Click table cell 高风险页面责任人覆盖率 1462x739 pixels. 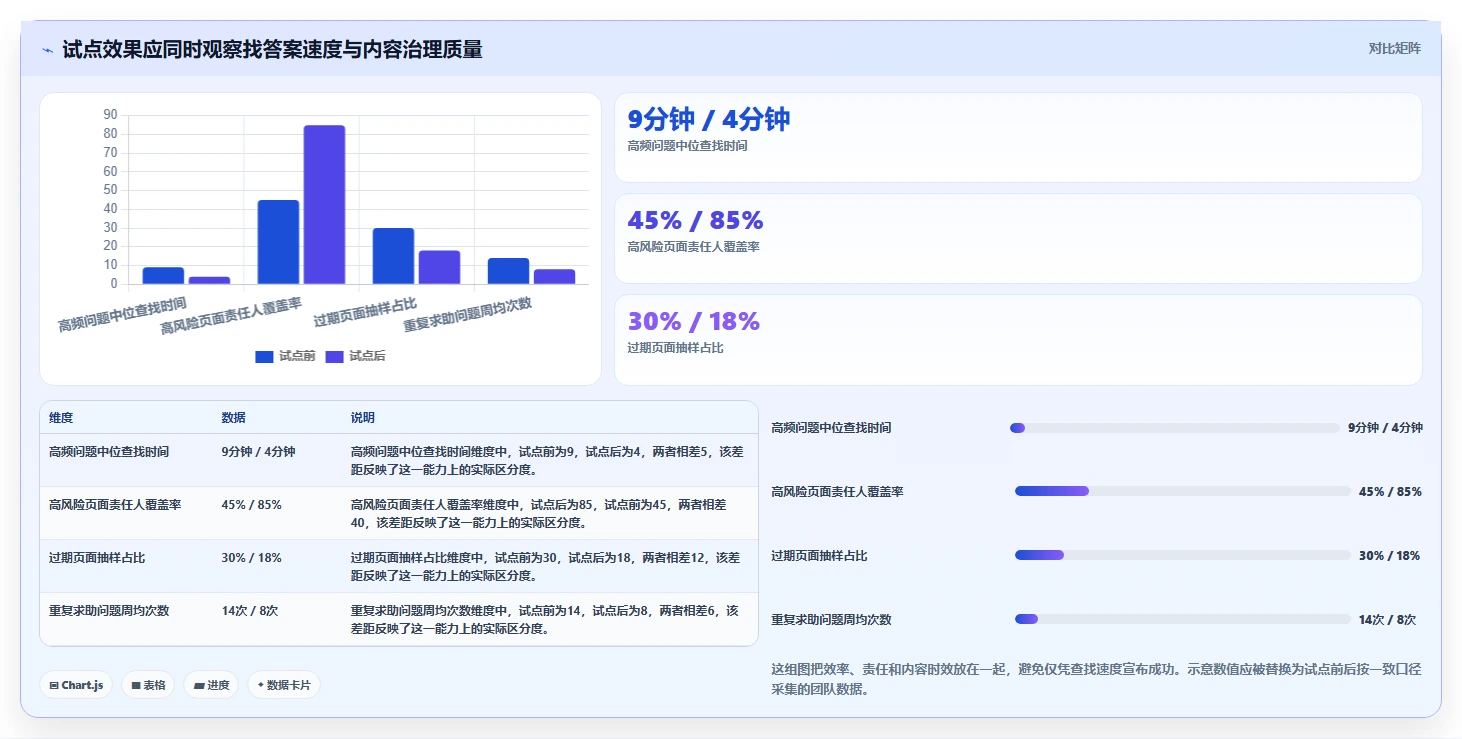click(x=115, y=505)
